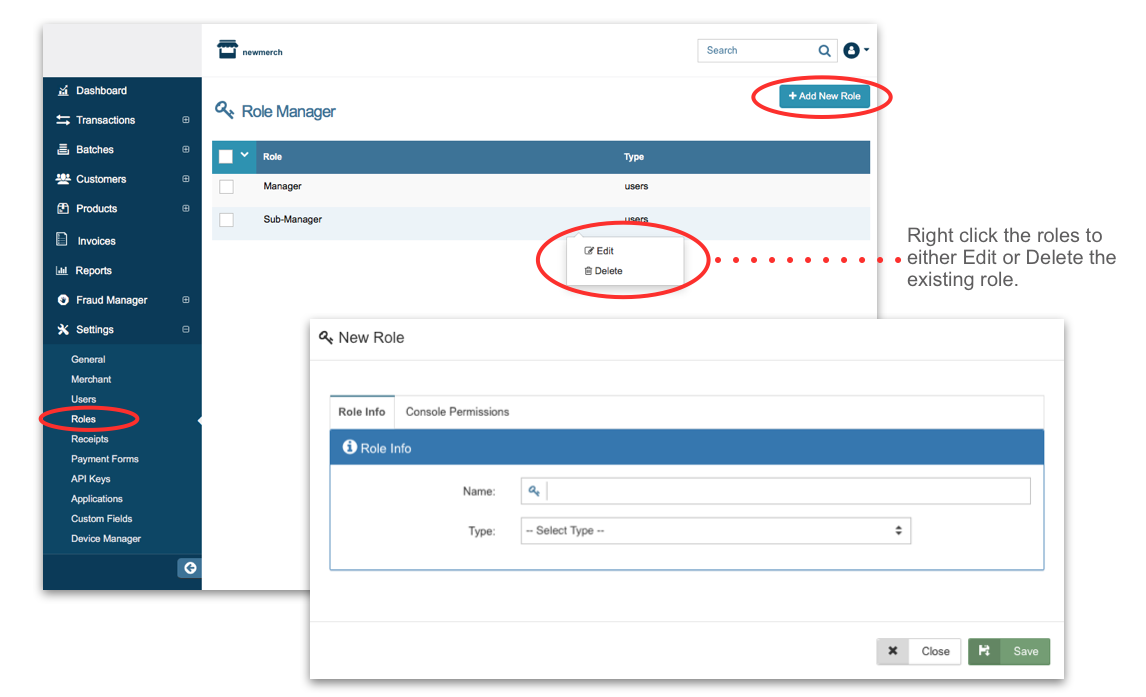Expand the Transactions menu plus icon
Viewport: 1146px width, 697px height.
pyautogui.click(x=186, y=121)
